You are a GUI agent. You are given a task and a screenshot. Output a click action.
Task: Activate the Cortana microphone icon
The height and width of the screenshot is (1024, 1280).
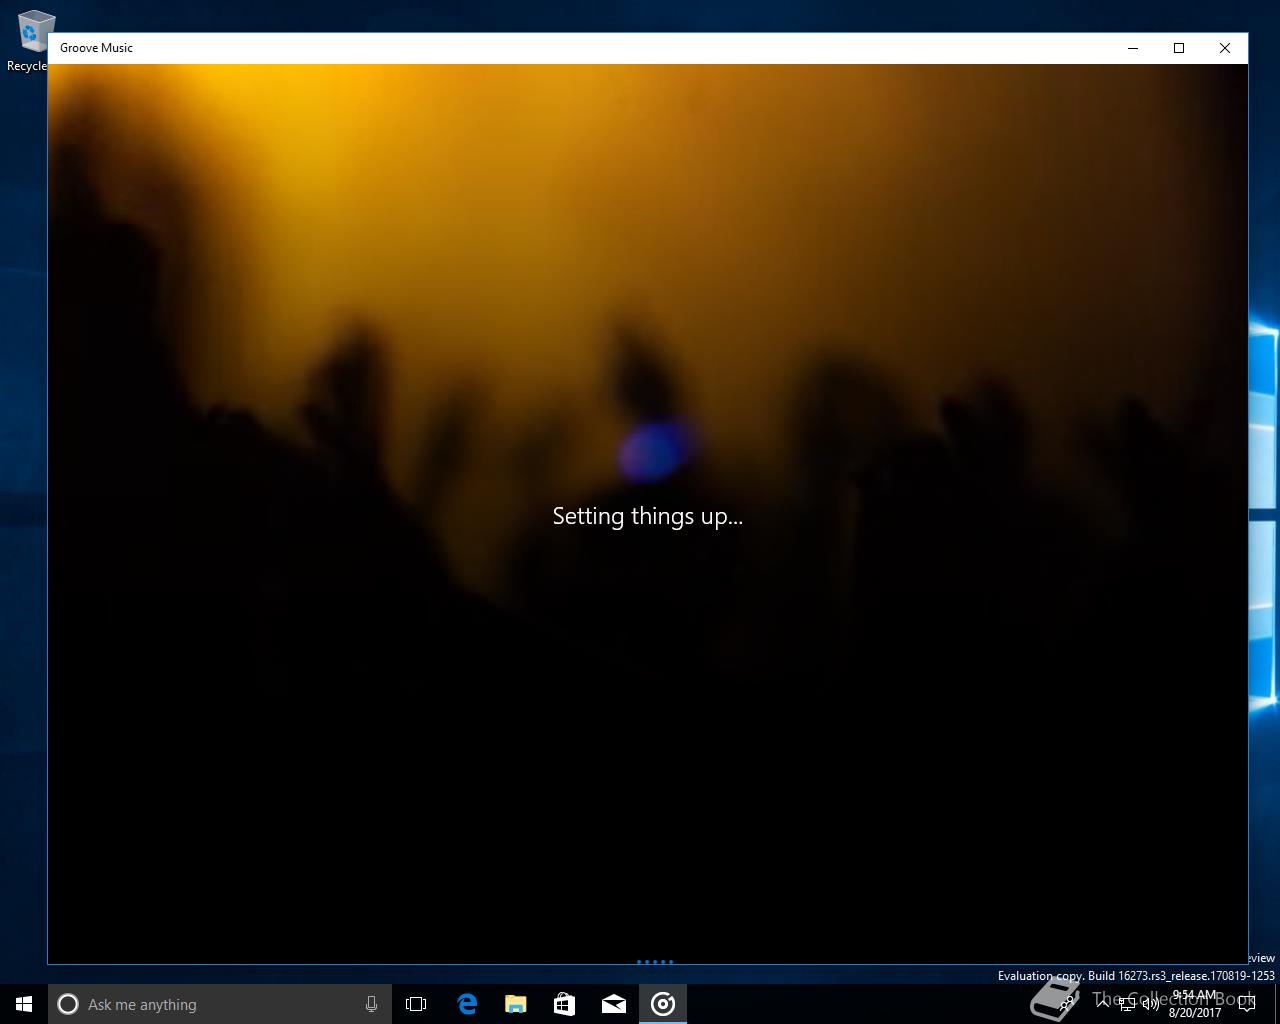click(371, 1004)
